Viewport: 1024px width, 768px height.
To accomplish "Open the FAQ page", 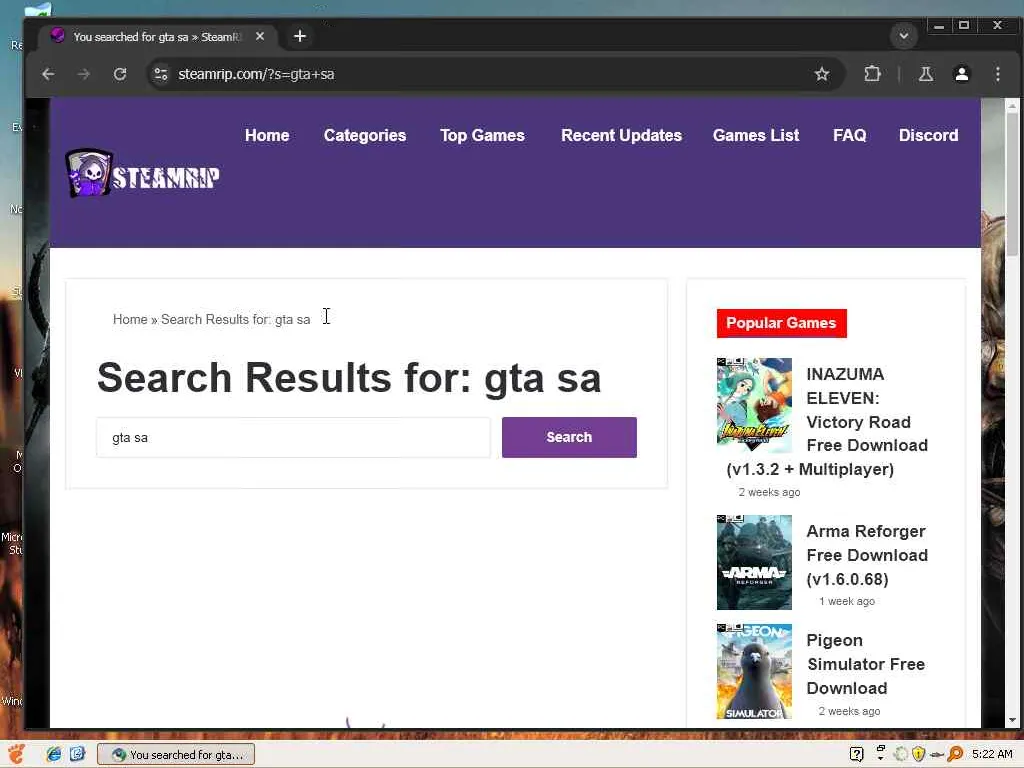I will click(x=849, y=135).
